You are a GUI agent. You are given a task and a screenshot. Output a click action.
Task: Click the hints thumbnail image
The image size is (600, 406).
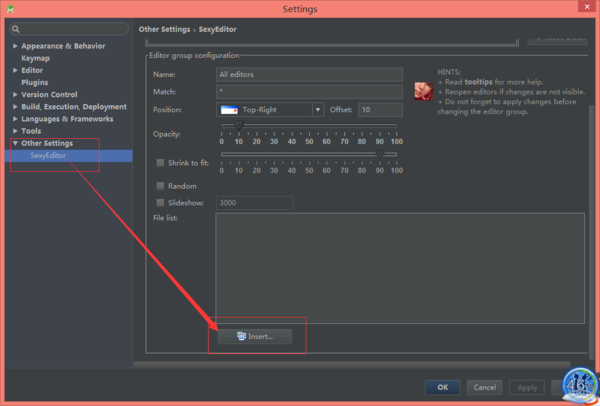[423, 91]
